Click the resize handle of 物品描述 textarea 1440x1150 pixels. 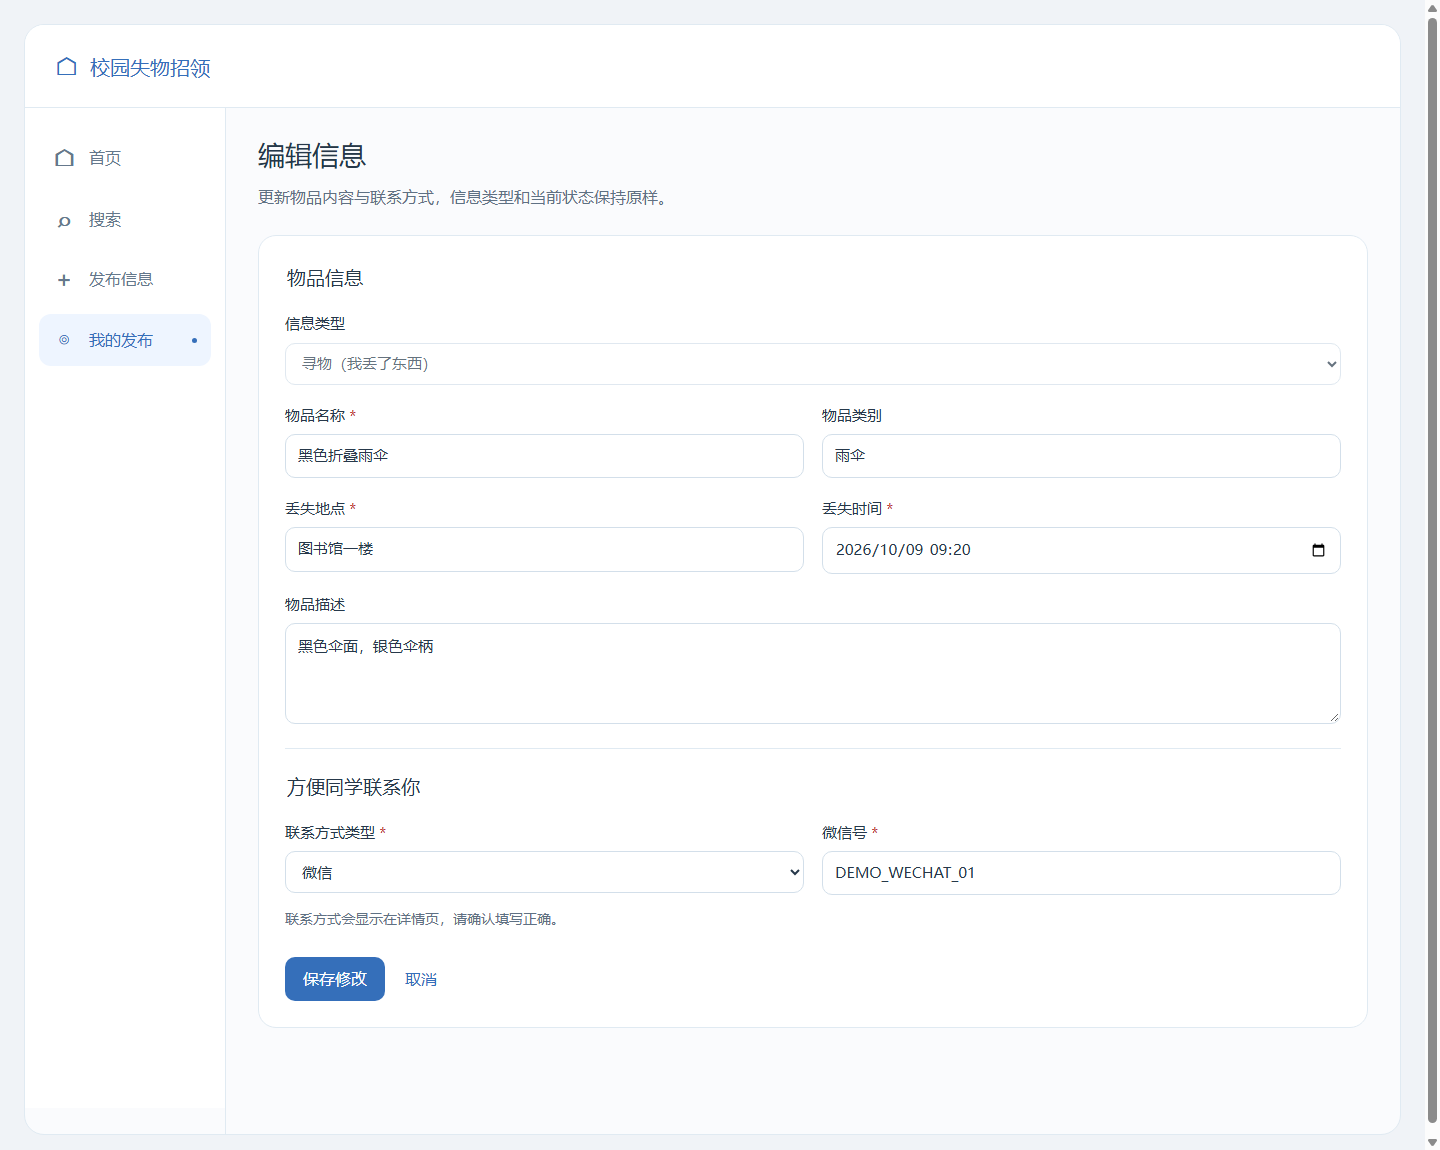coord(1334,717)
